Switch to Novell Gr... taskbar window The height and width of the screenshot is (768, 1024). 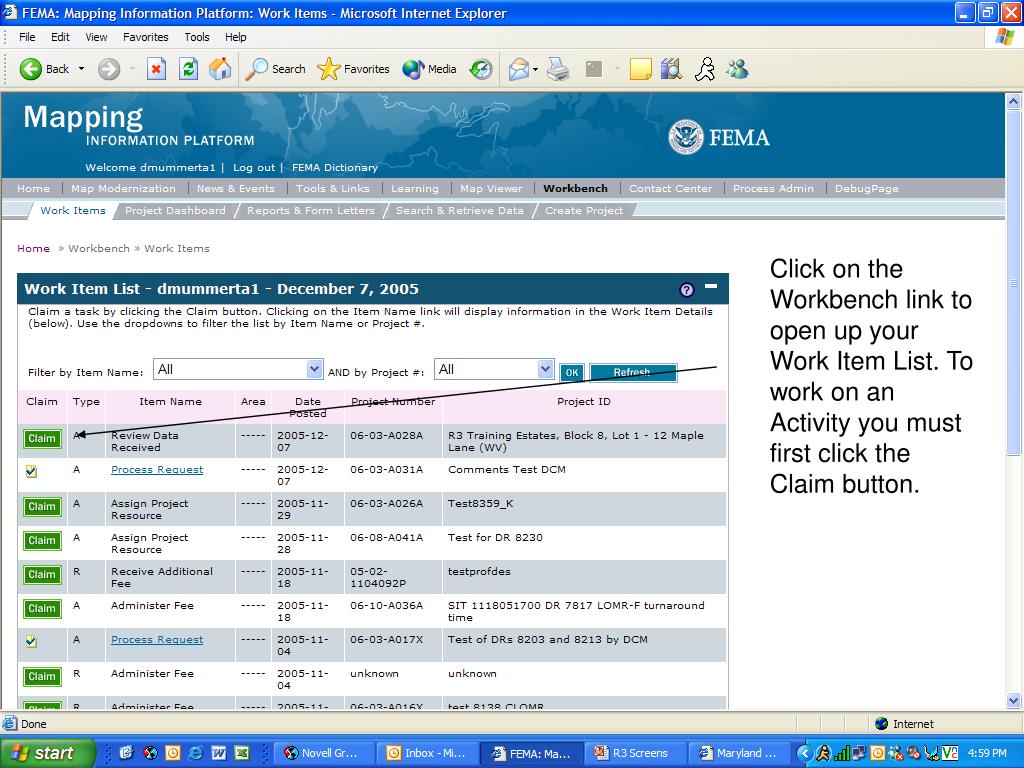(x=323, y=753)
